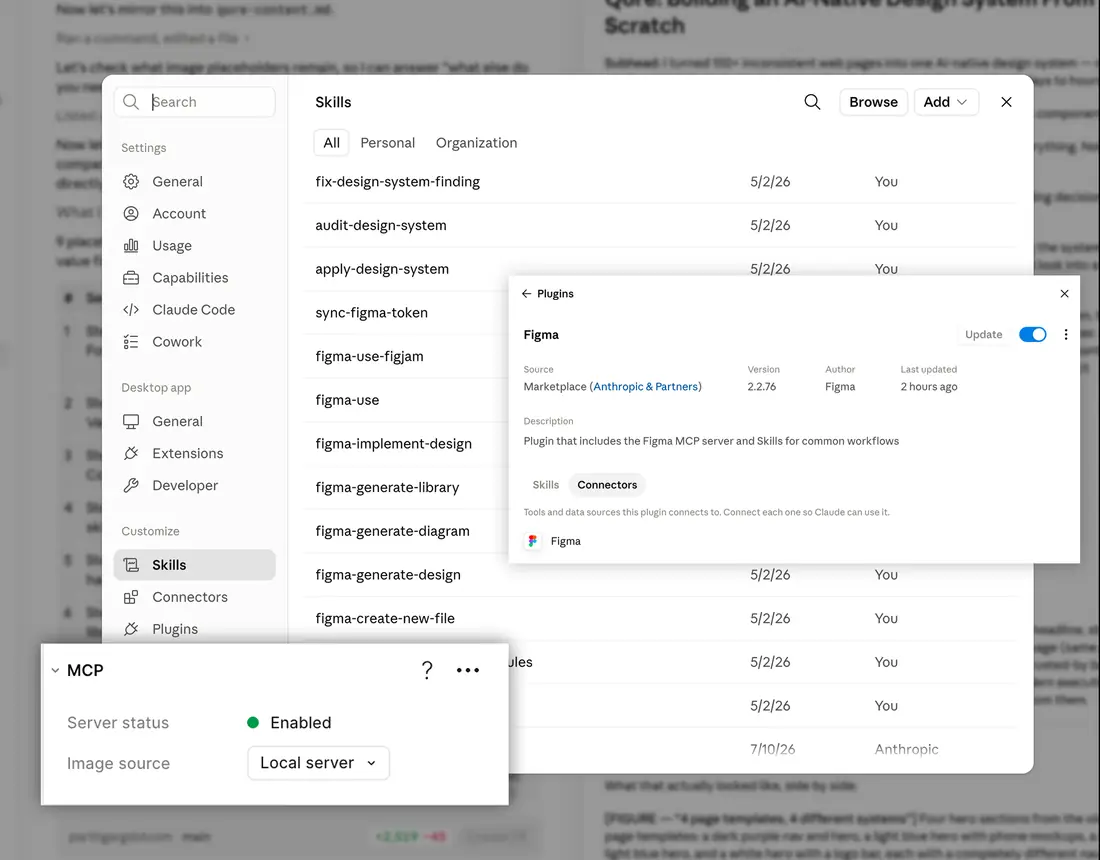Click the version value 2.2.76
Viewport: 1100px width, 860px height.
click(761, 387)
